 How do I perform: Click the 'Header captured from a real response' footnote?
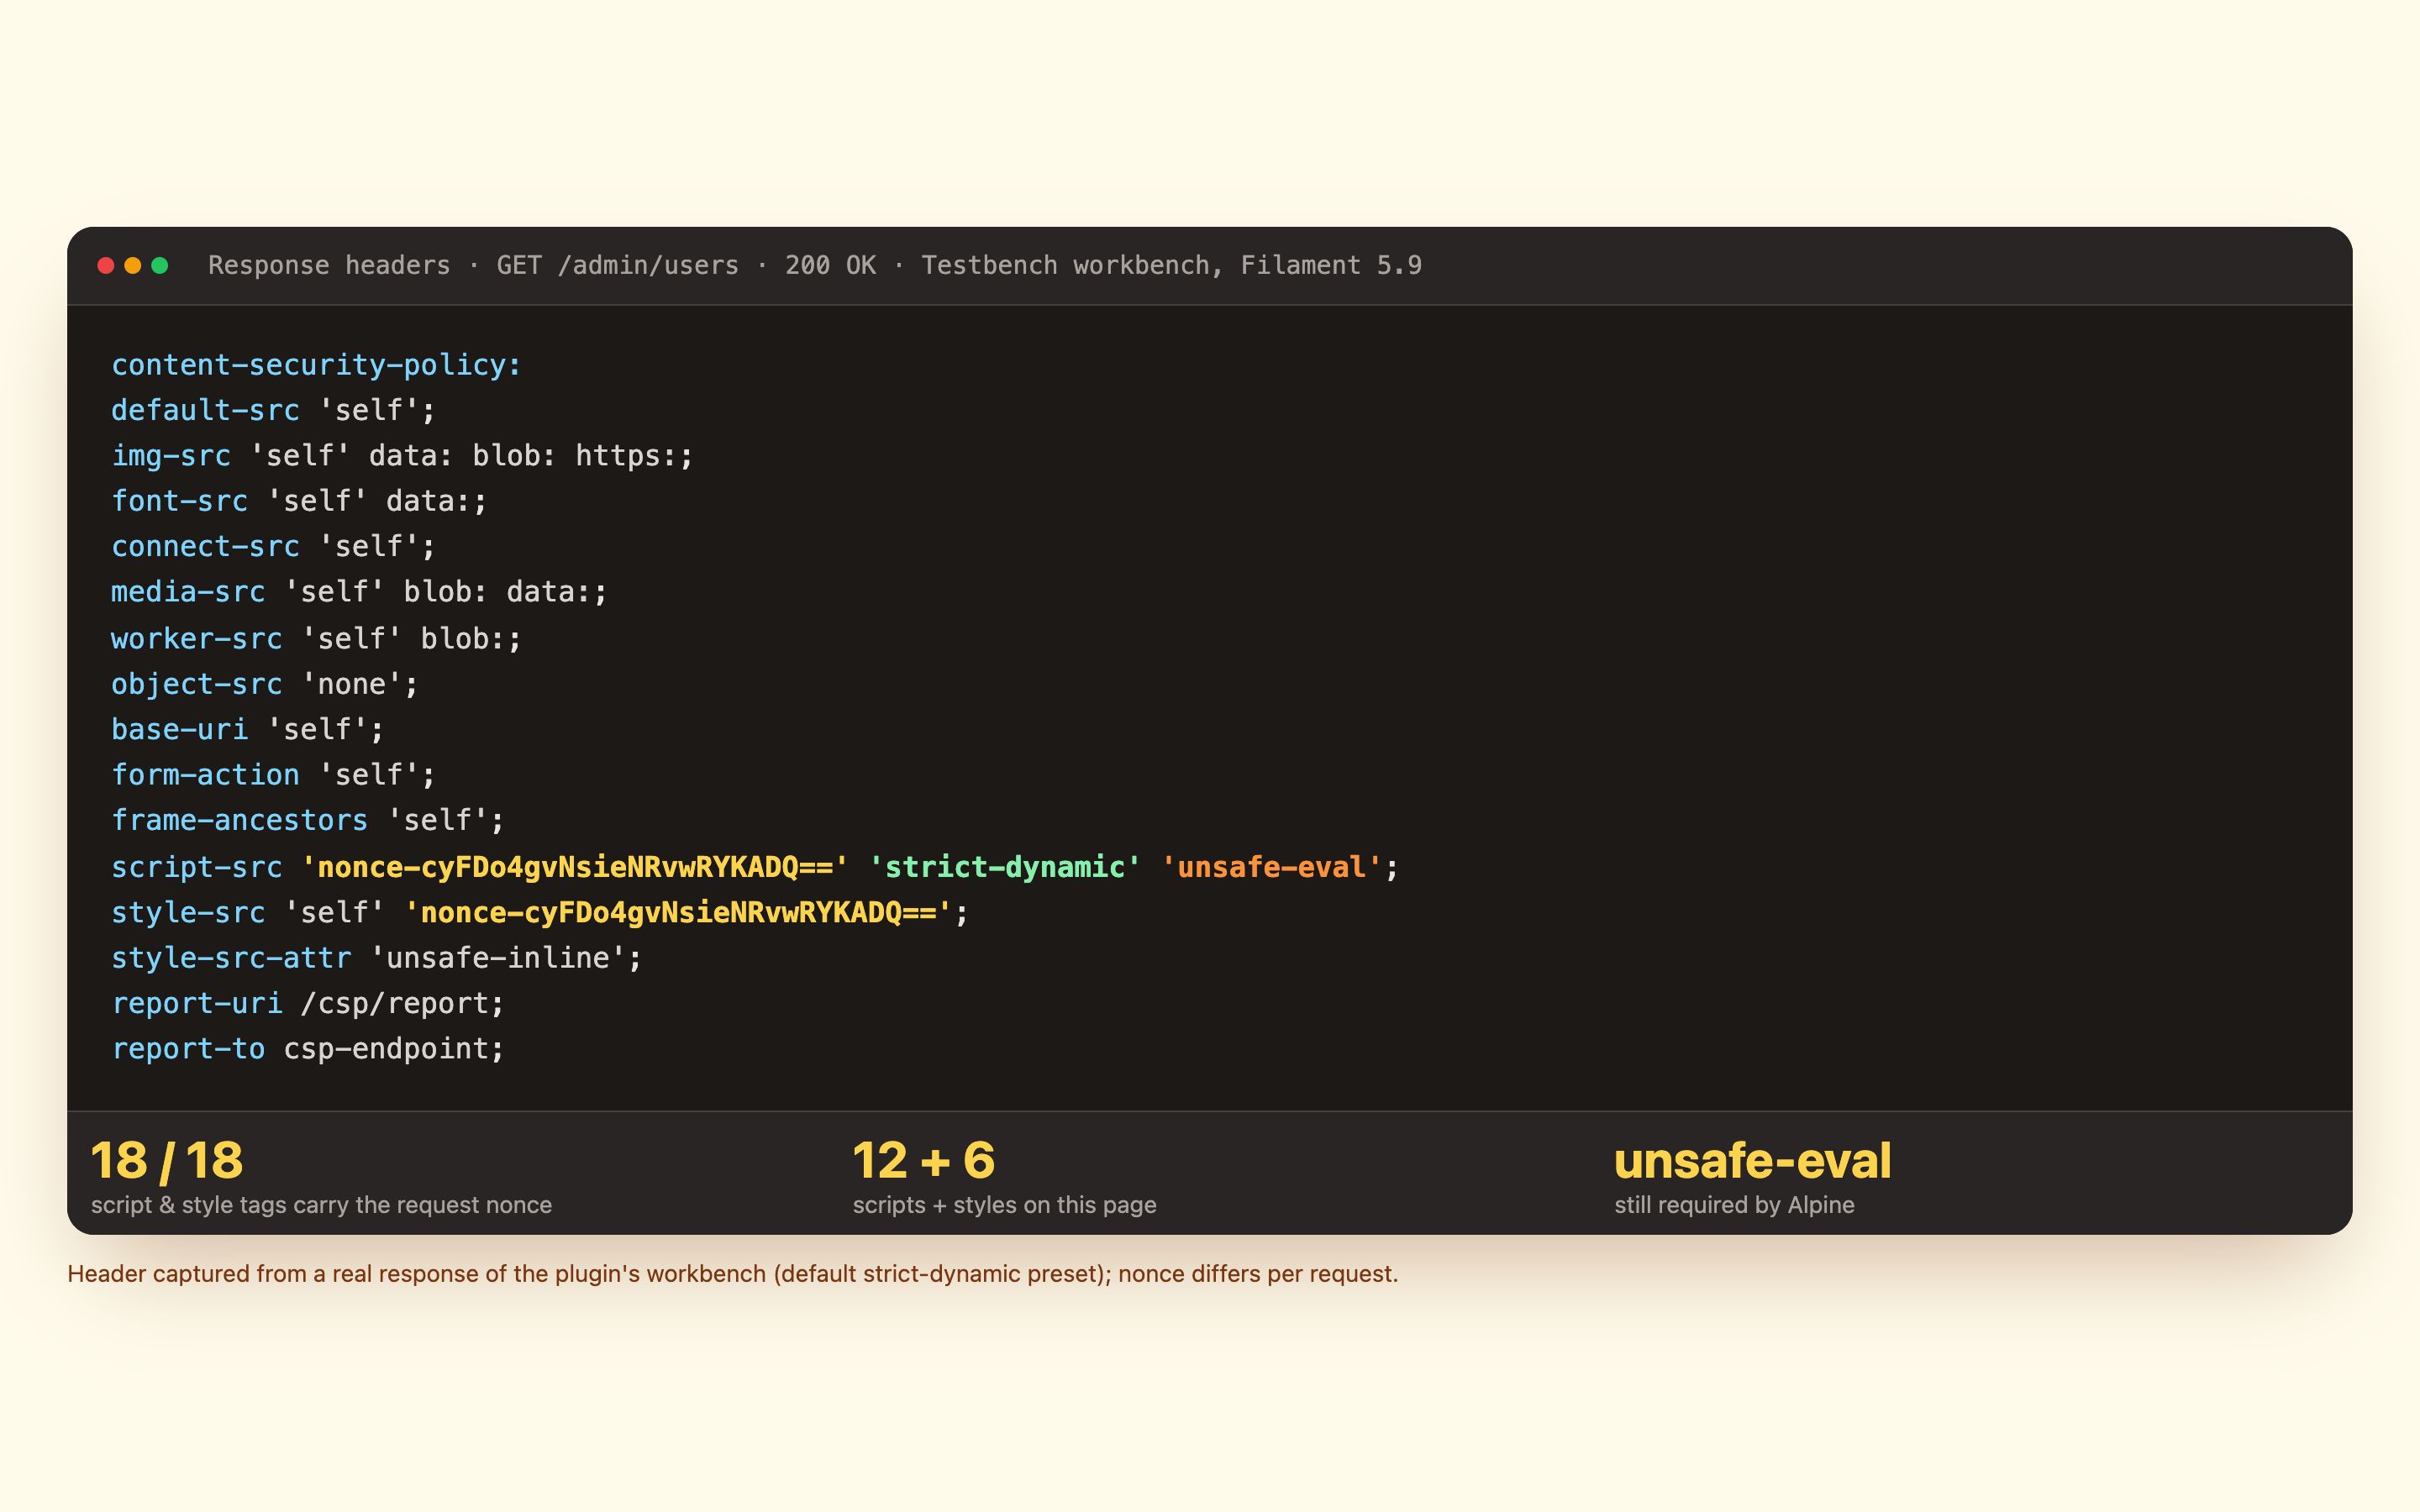tap(733, 1274)
